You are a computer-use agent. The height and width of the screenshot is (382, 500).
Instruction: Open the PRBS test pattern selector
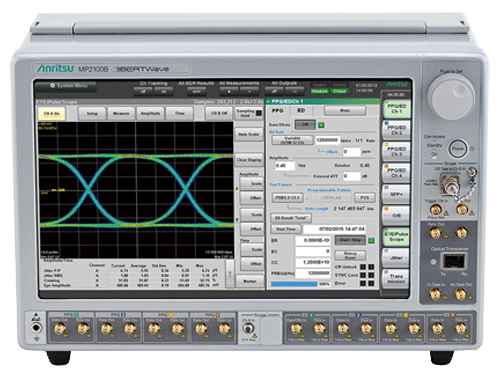click(287, 198)
